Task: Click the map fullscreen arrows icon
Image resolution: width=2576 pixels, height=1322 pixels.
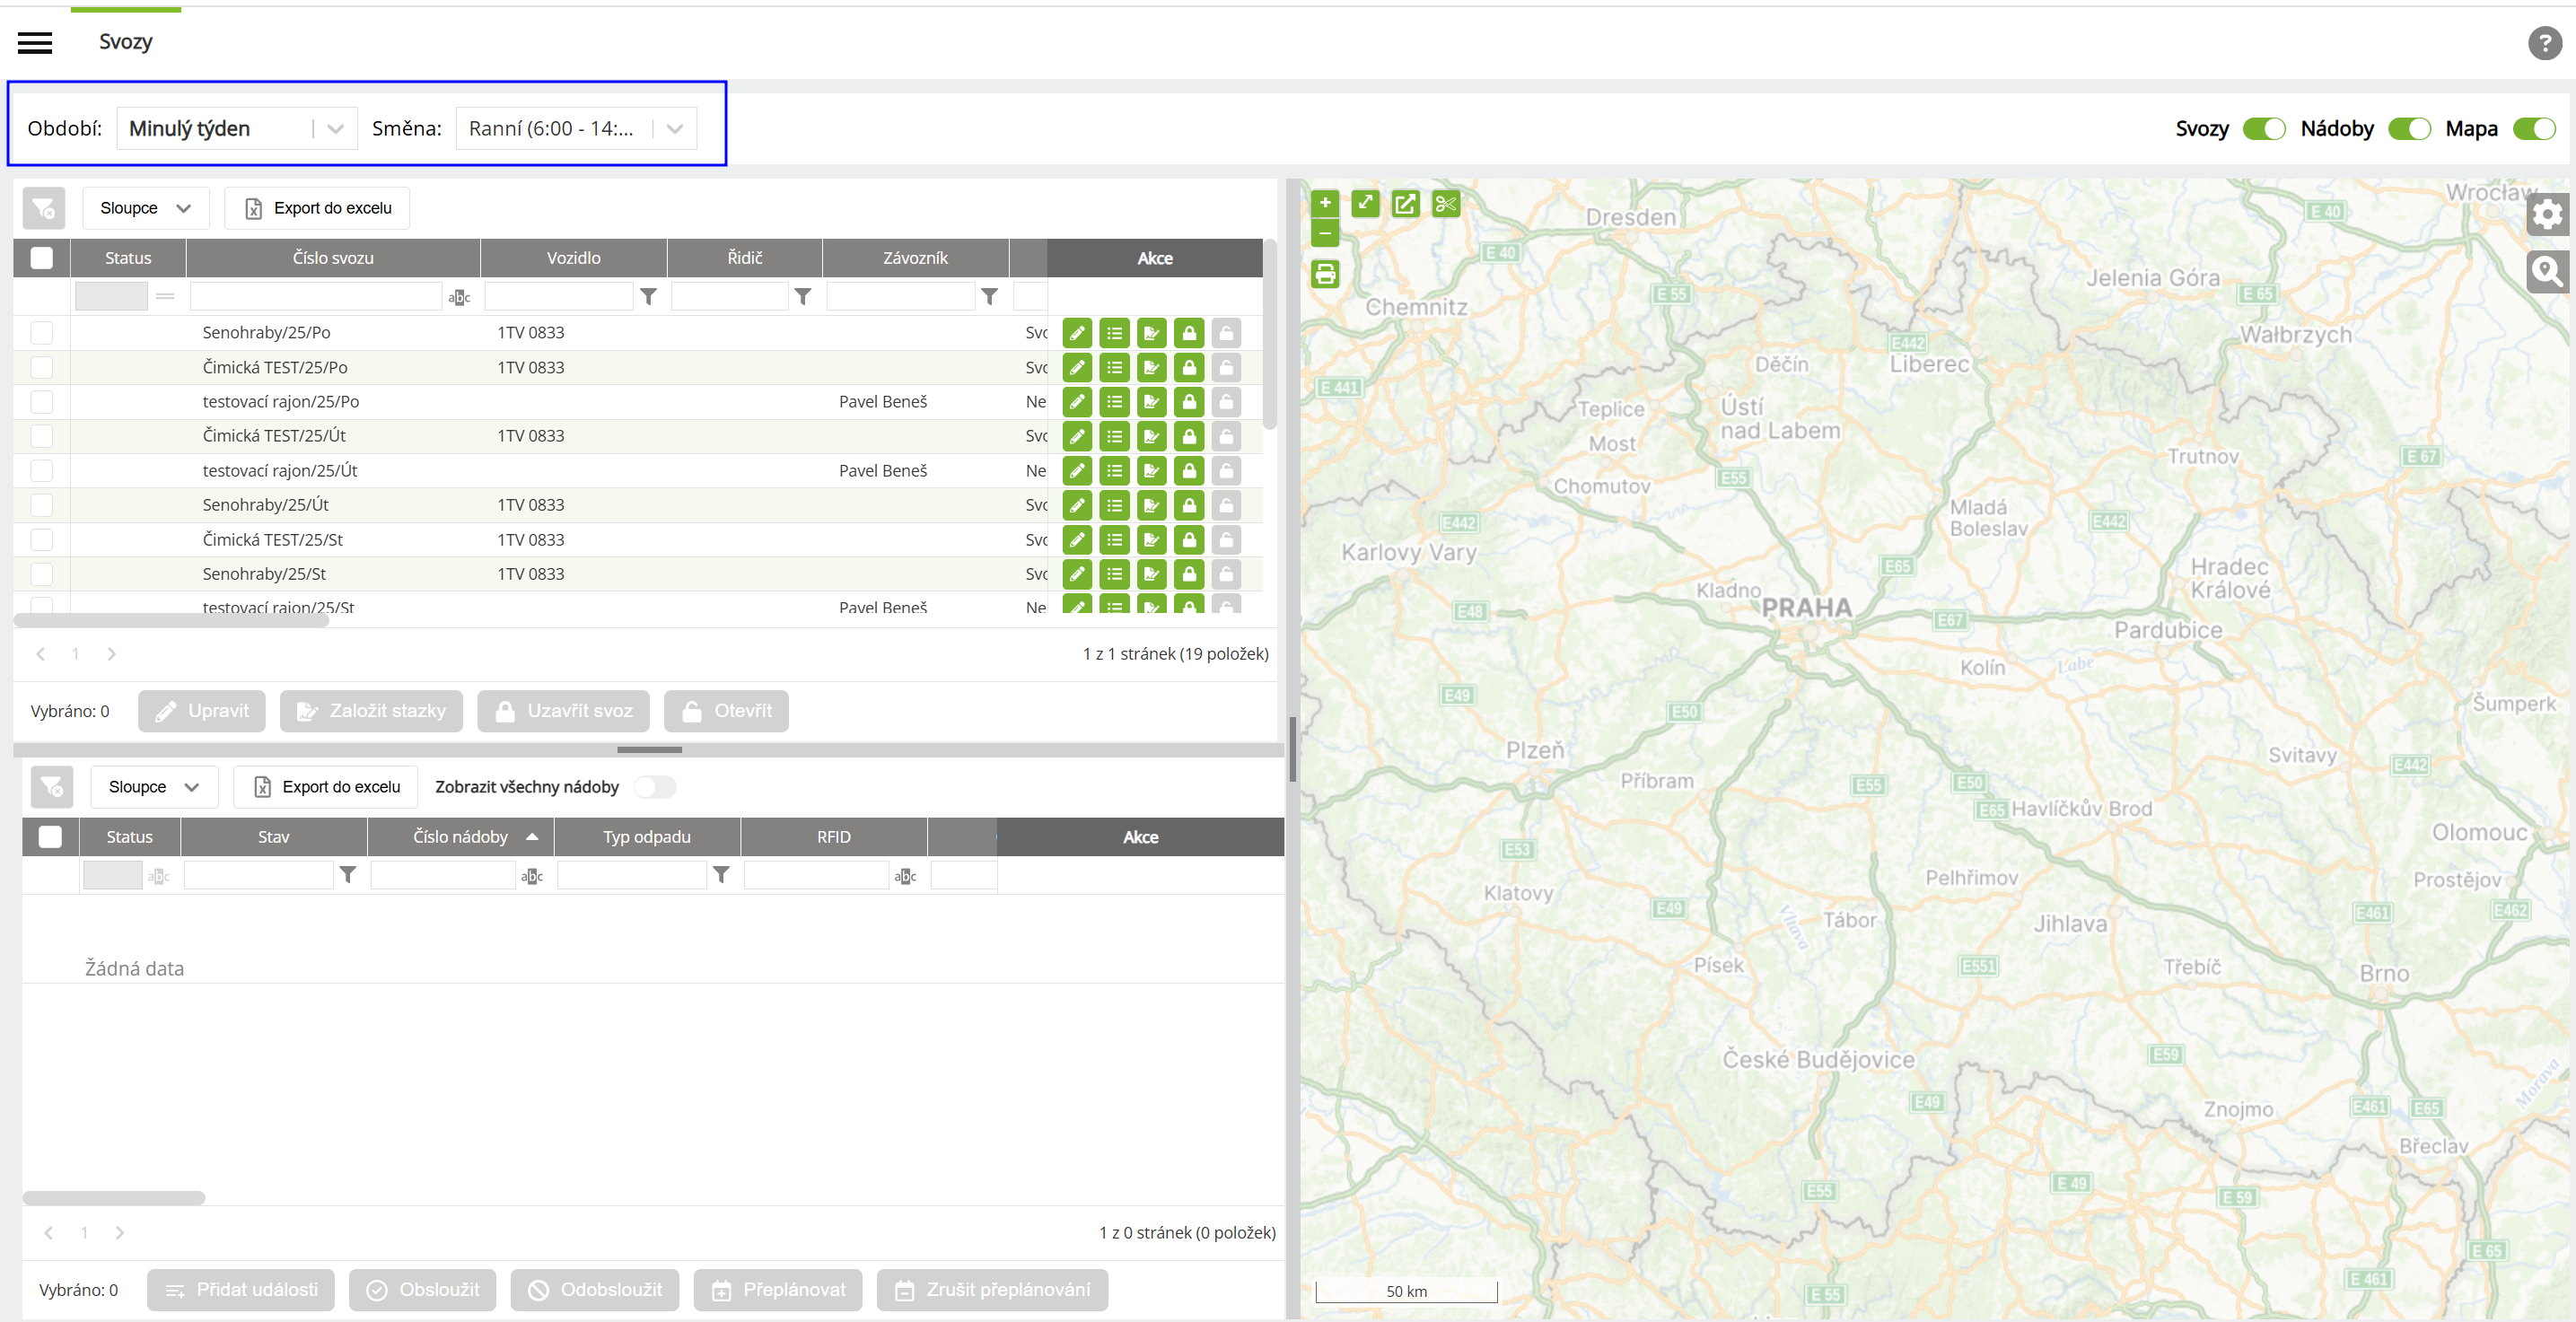Action: (x=1365, y=204)
